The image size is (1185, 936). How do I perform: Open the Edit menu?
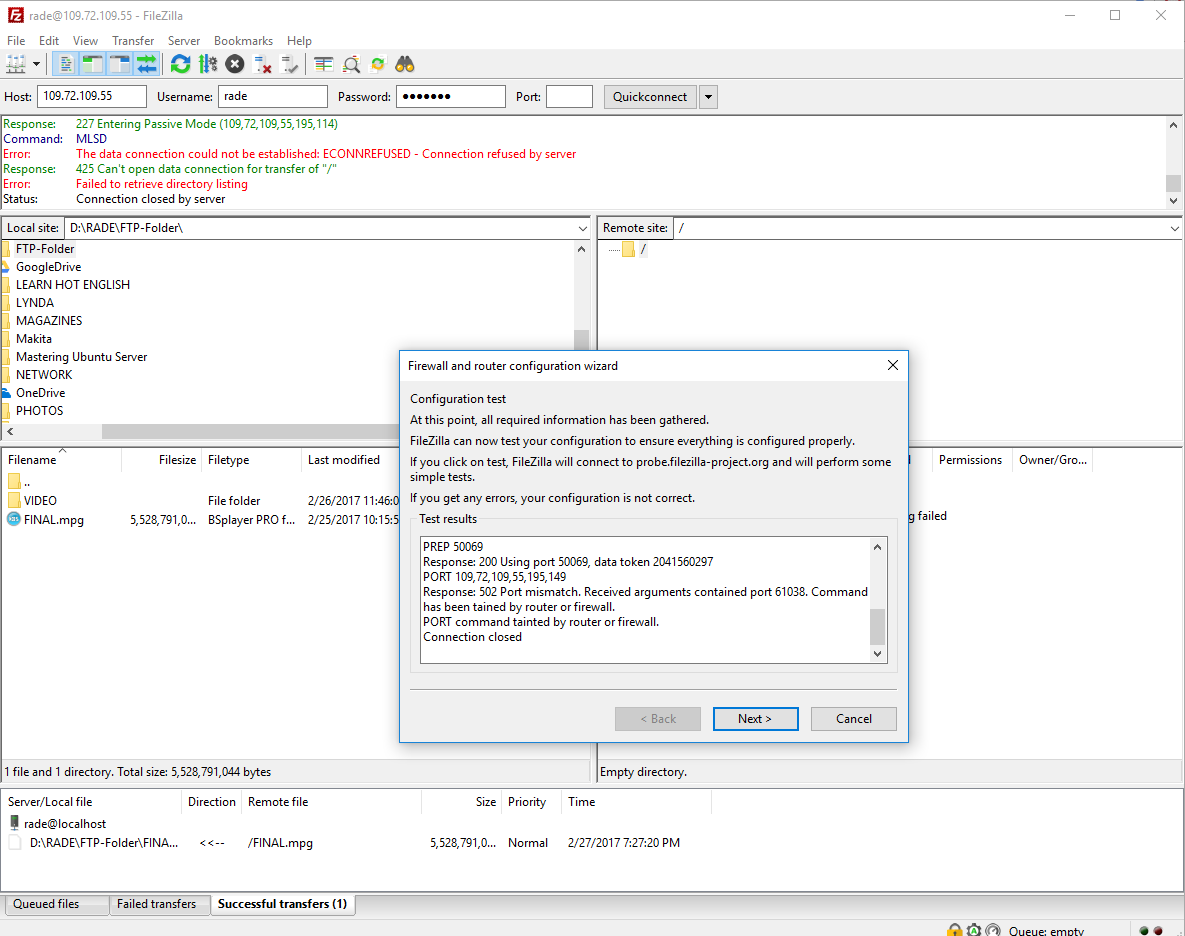[x=49, y=41]
